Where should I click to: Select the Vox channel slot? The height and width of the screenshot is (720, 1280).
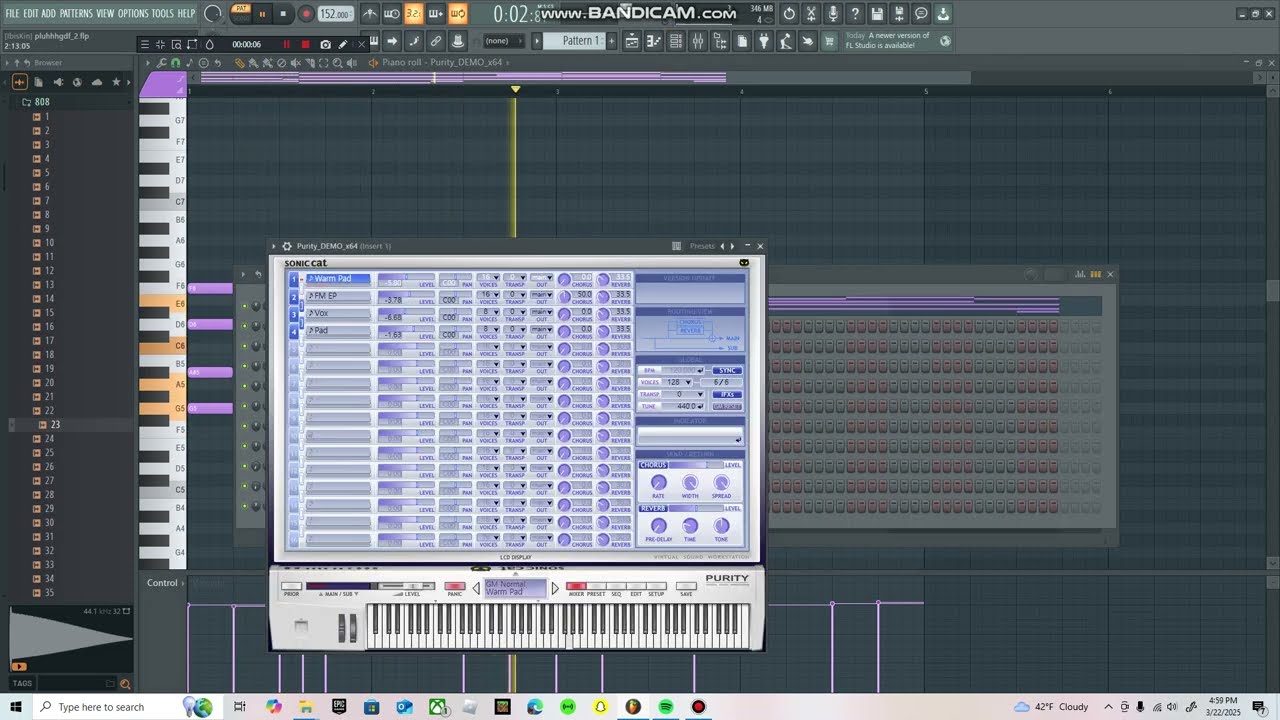[338, 313]
